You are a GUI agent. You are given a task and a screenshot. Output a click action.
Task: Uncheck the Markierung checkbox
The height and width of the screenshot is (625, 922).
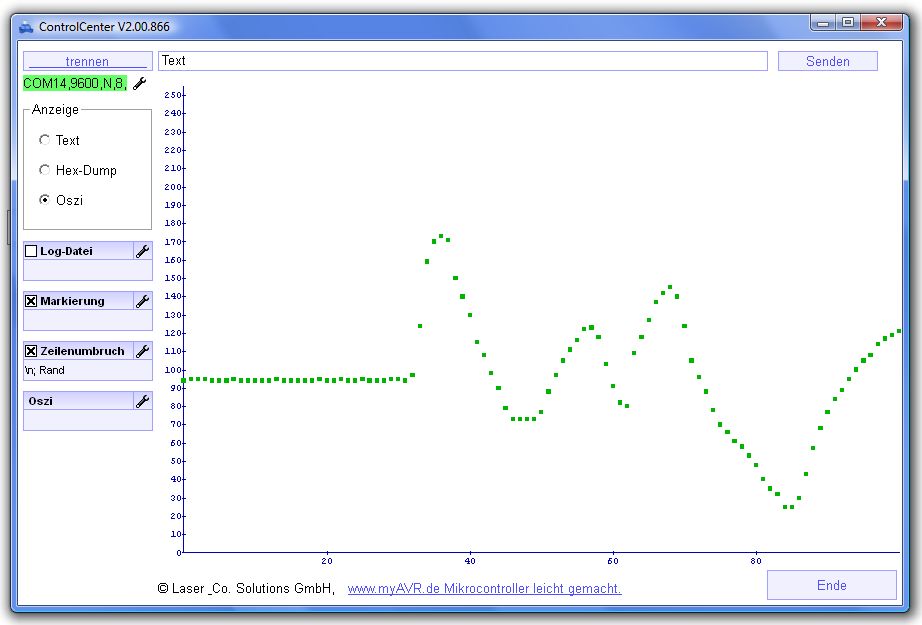point(31,301)
